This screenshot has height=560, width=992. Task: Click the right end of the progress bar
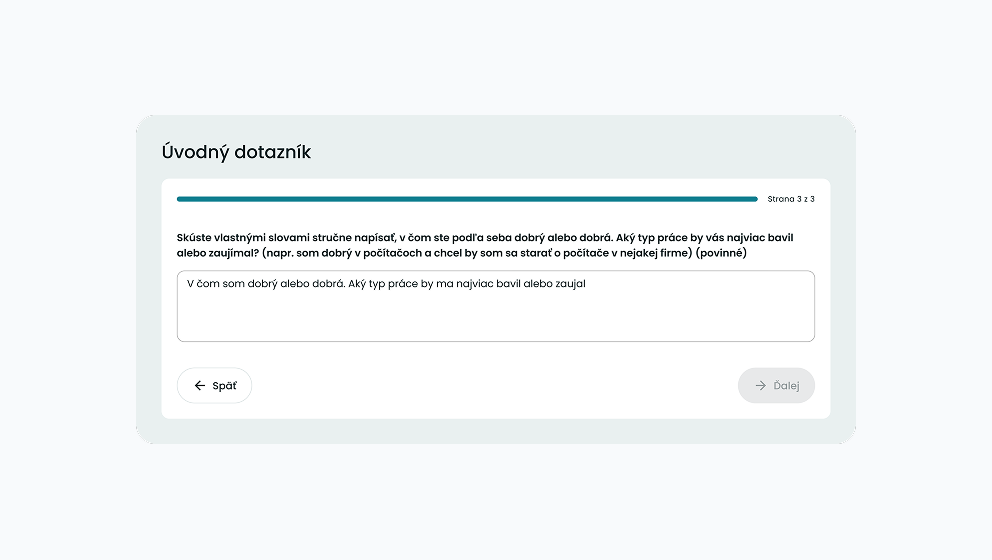(753, 199)
